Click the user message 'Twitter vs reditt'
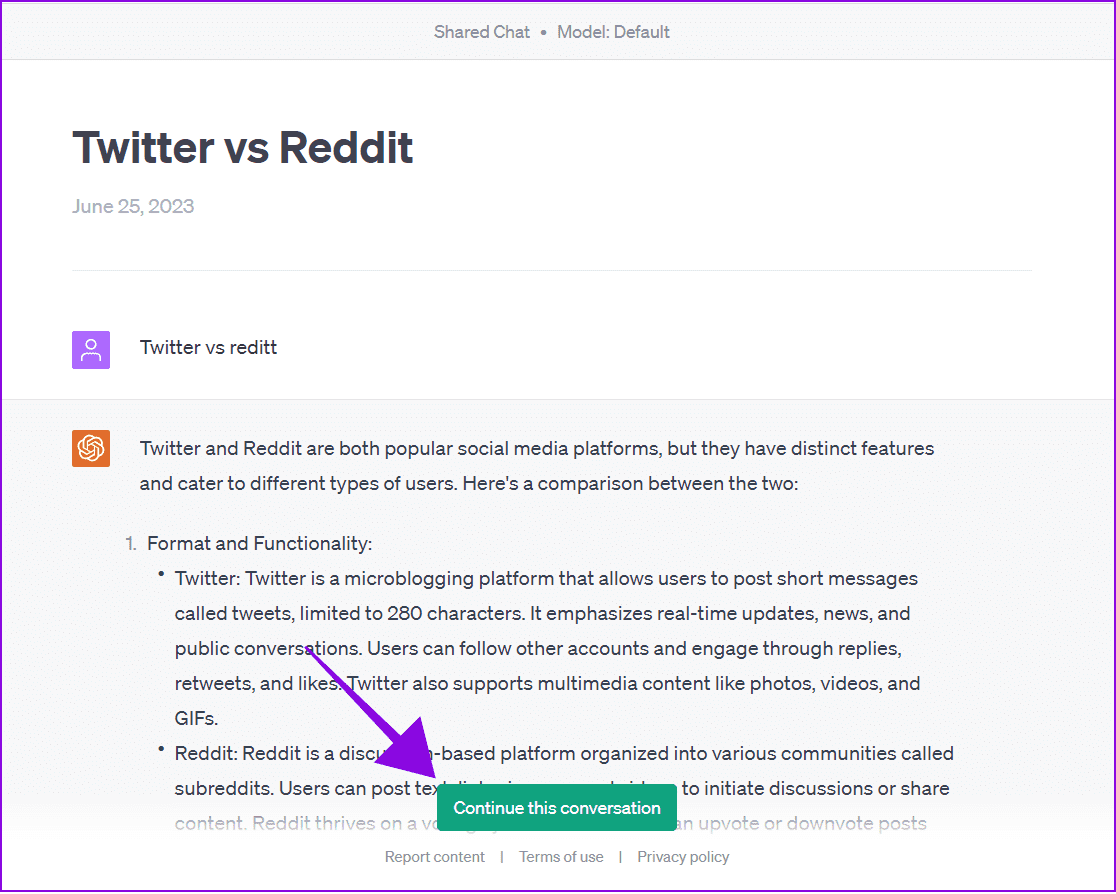Viewport: 1116px width, 894px height. point(209,347)
